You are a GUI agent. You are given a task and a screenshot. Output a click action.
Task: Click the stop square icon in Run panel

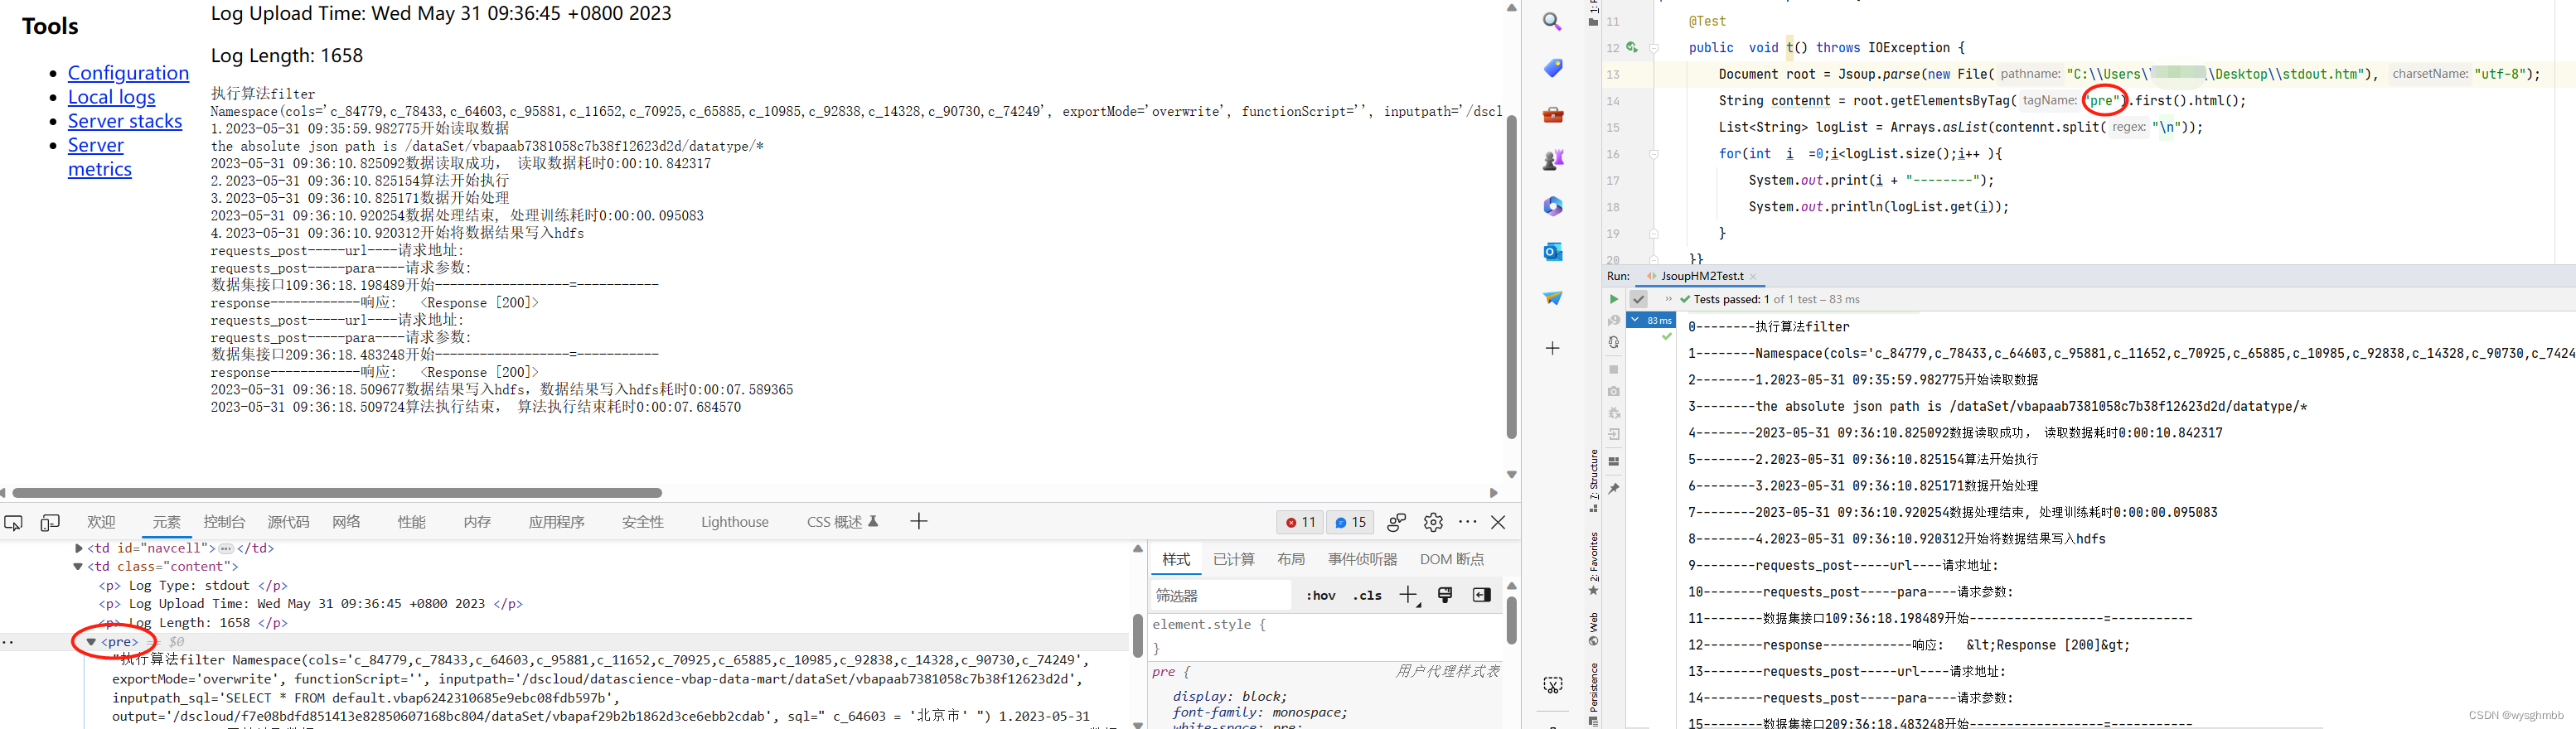pyautogui.click(x=1613, y=369)
